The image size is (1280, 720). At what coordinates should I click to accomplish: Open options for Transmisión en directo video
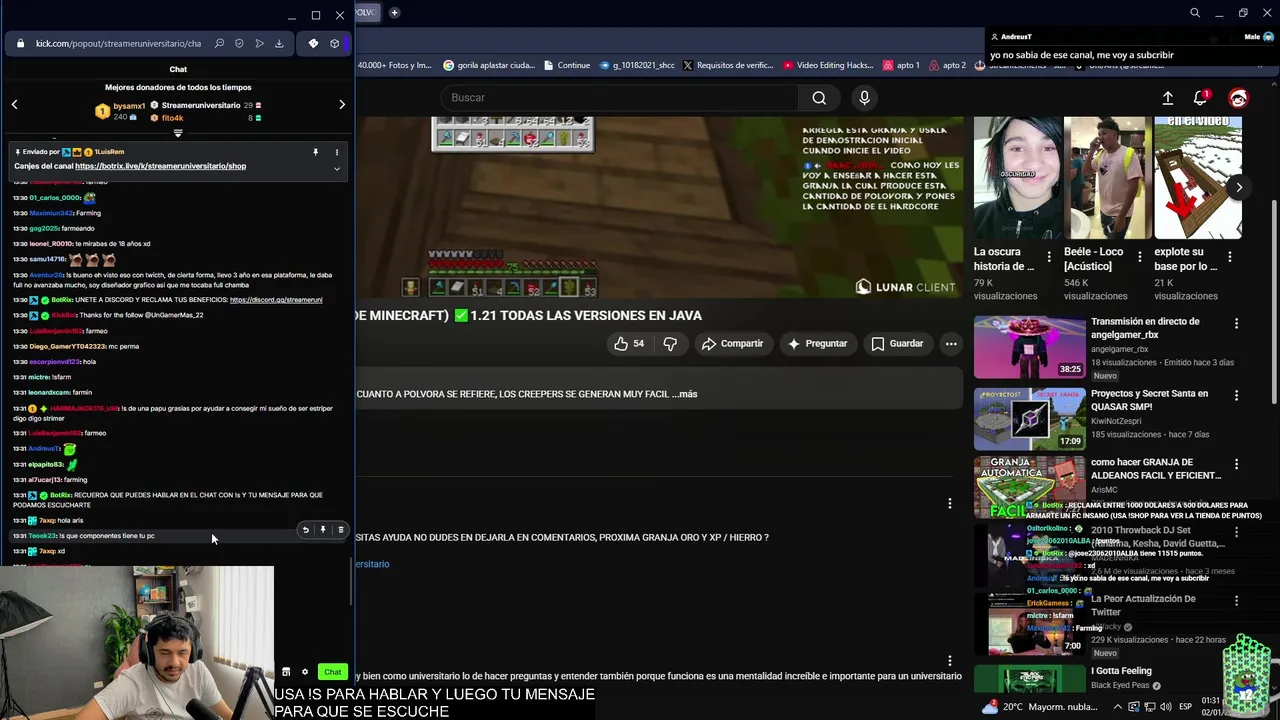(1236, 324)
